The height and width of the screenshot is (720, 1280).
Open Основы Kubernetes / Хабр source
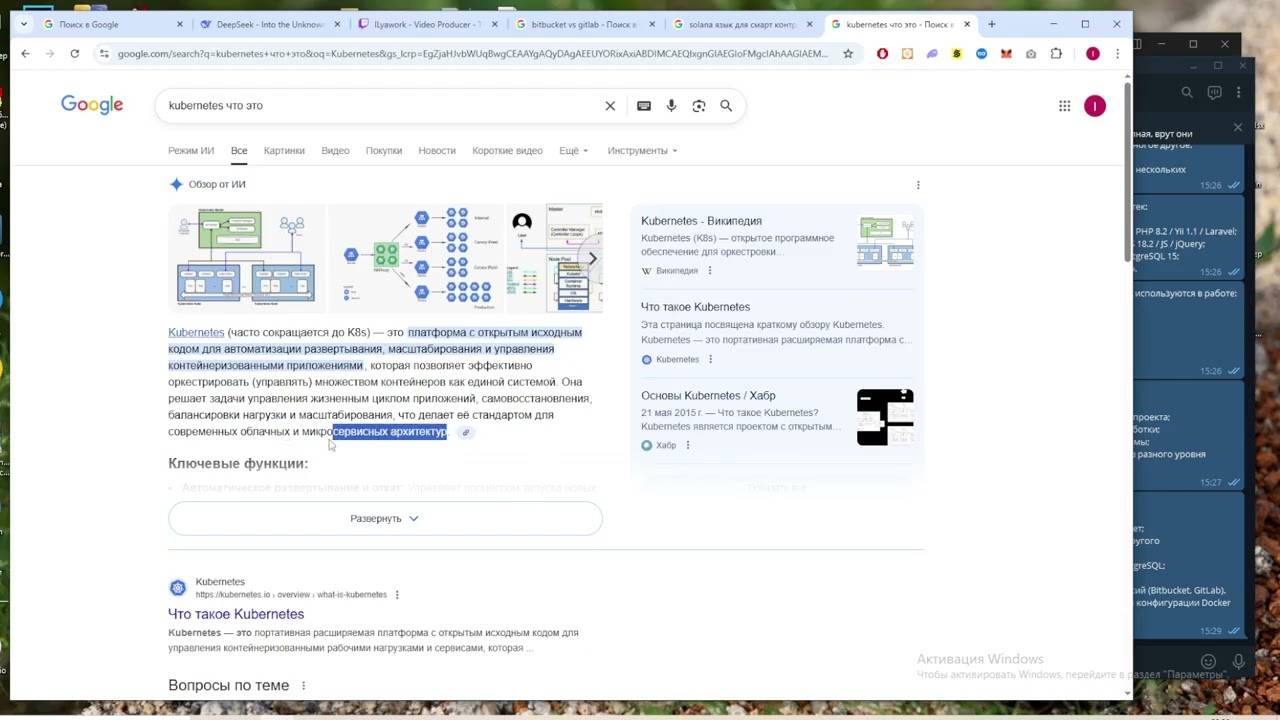[x=708, y=396]
